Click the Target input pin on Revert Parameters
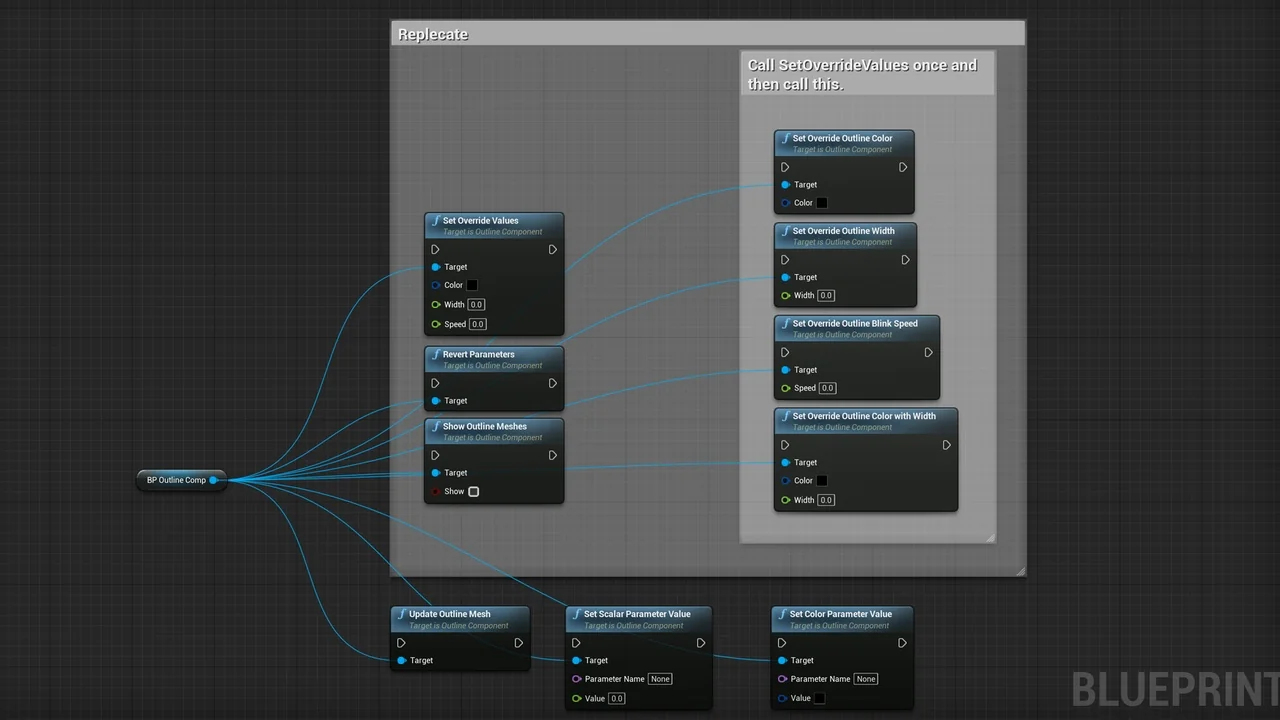Image resolution: width=1280 pixels, height=720 pixels. click(x=437, y=400)
